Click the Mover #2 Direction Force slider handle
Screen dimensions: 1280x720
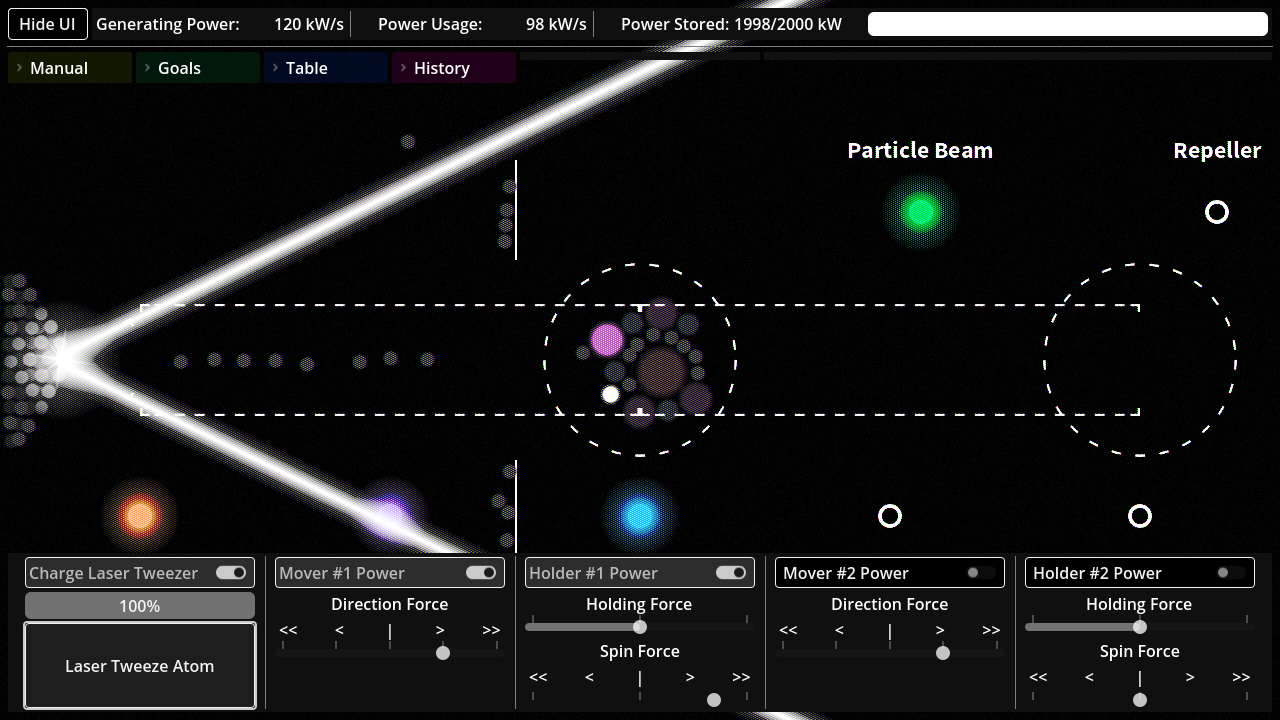point(943,653)
